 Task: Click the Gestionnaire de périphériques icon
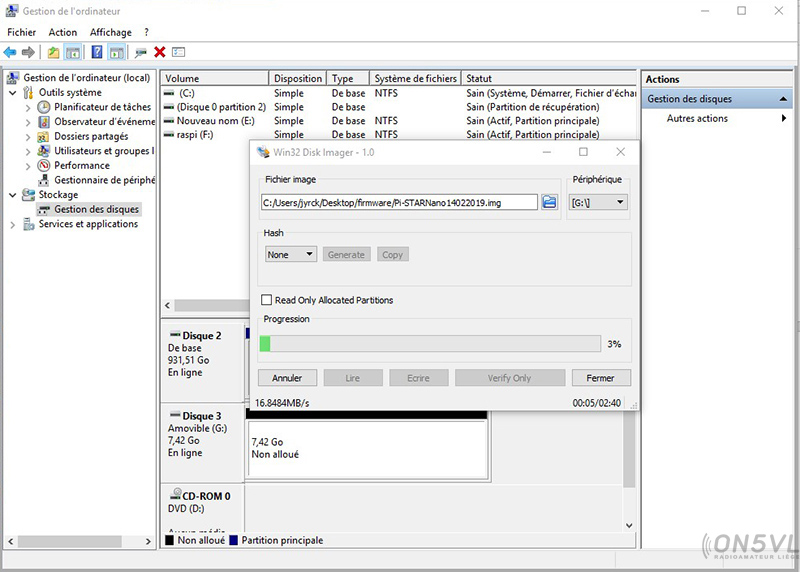pos(44,180)
